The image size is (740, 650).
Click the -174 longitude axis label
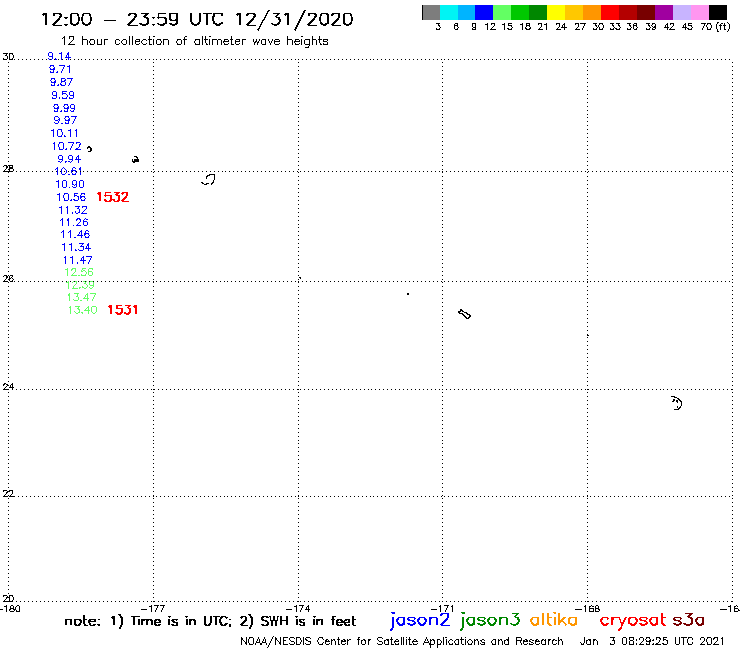(298, 608)
